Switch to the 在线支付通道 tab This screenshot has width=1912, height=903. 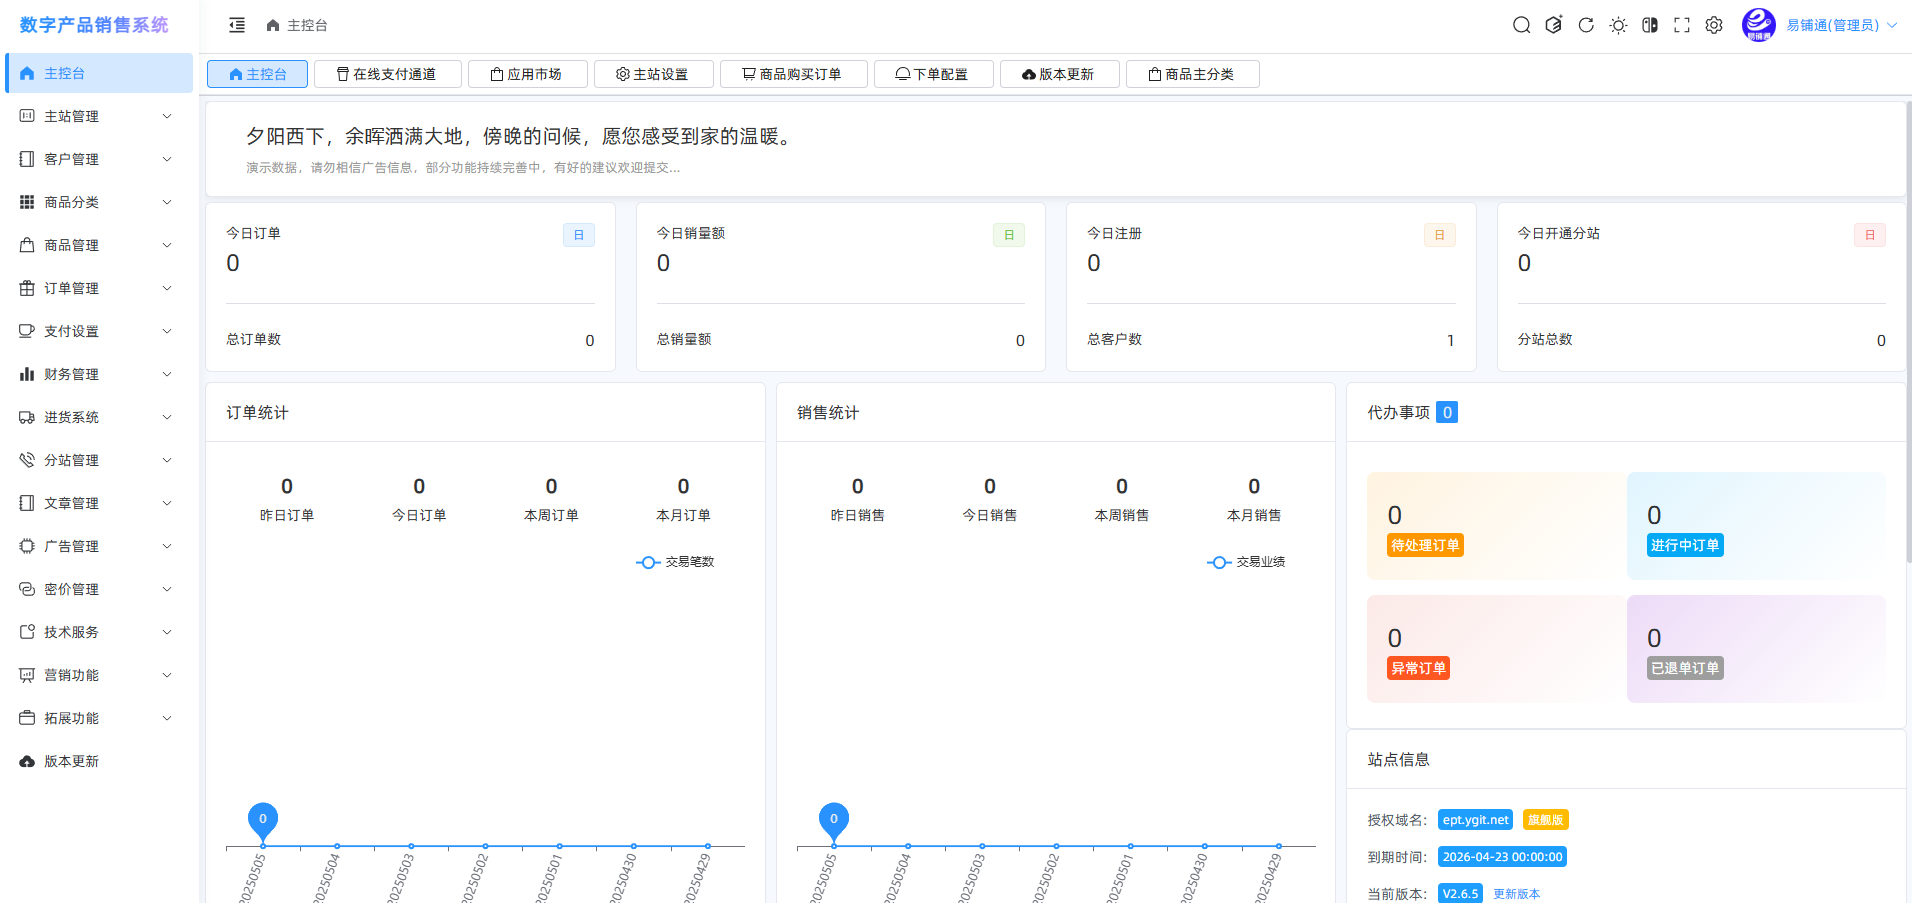tap(387, 73)
